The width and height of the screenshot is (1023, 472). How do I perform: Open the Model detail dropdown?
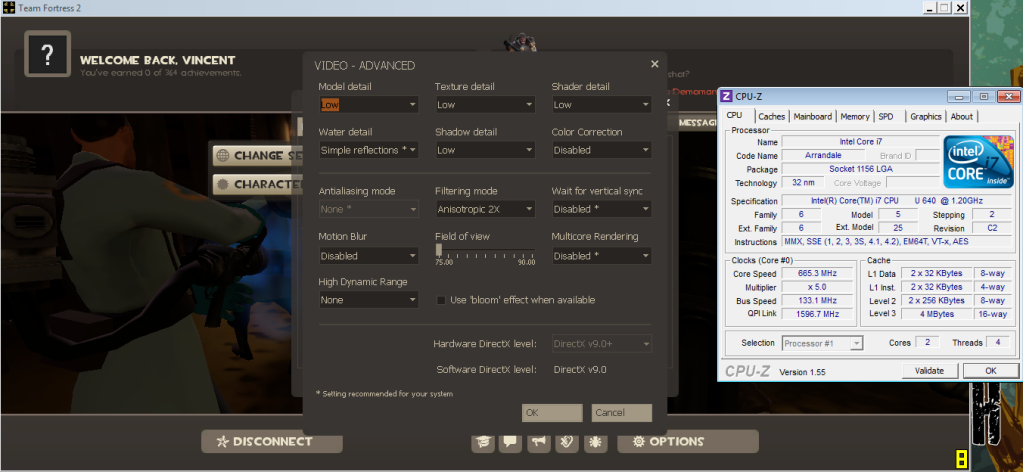(x=368, y=104)
